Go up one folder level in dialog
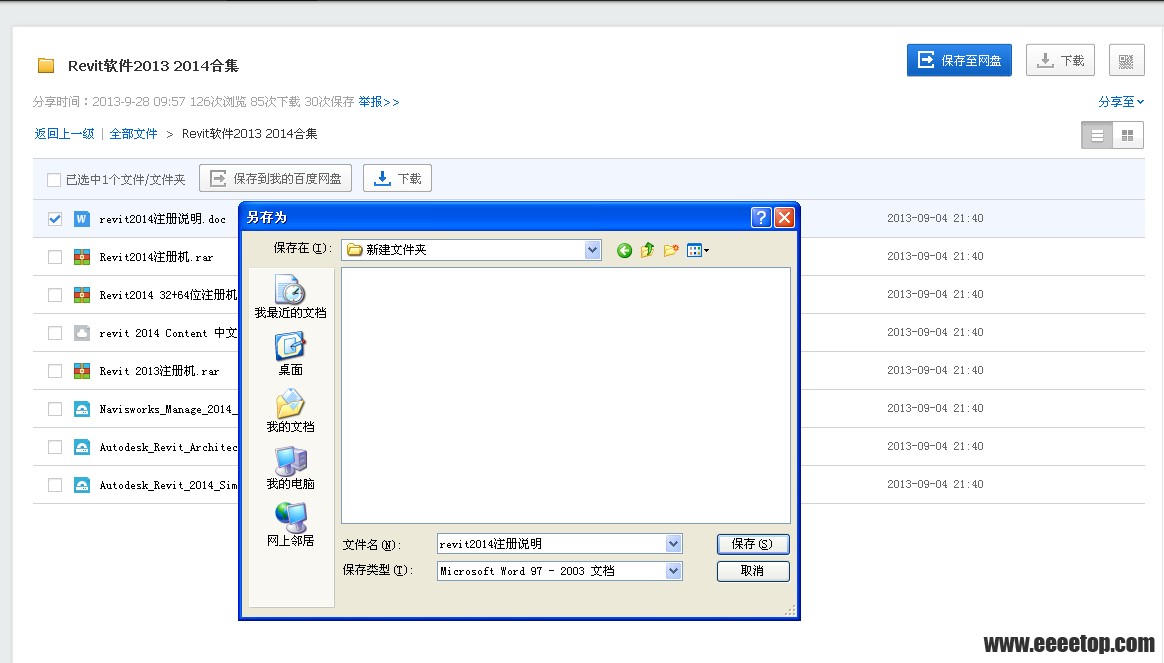The width and height of the screenshot is (1164, 663). click(647, 250)
